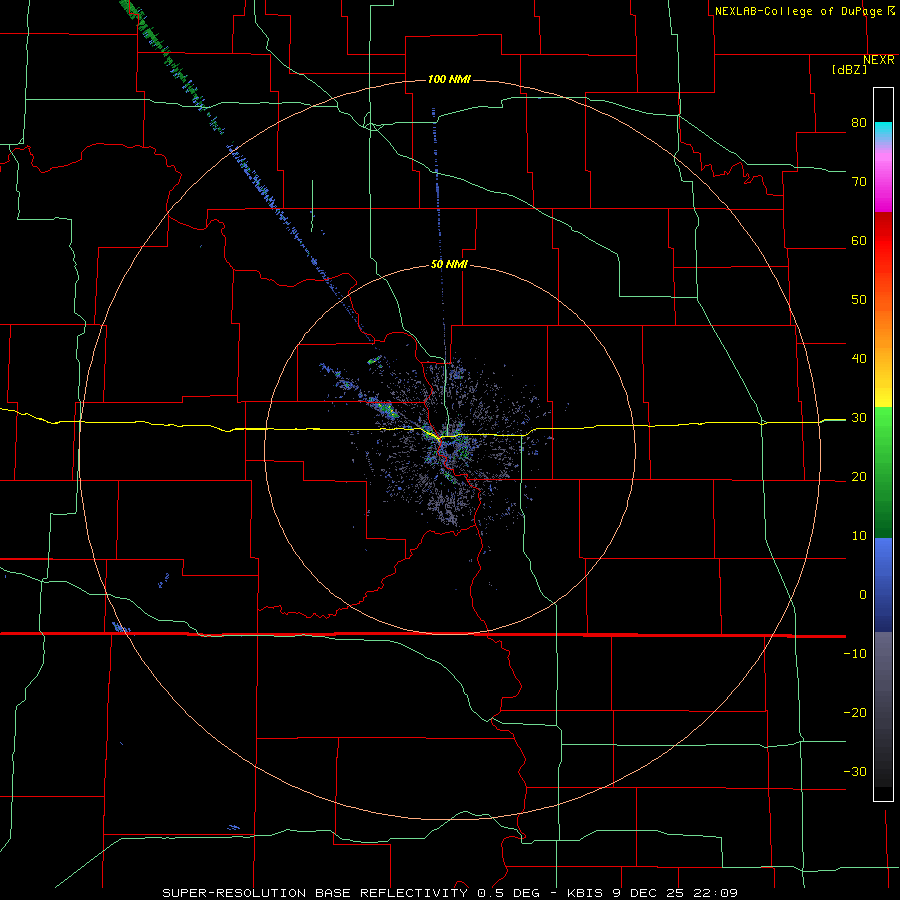Click the 40 dBZ scale value
This screenshot has height=900, width=900.
point(859,359)
